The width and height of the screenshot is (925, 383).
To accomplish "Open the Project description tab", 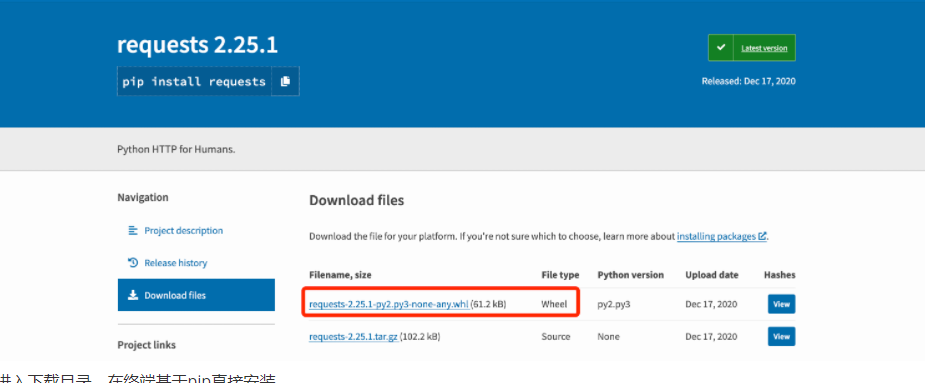I will [183, 230].
